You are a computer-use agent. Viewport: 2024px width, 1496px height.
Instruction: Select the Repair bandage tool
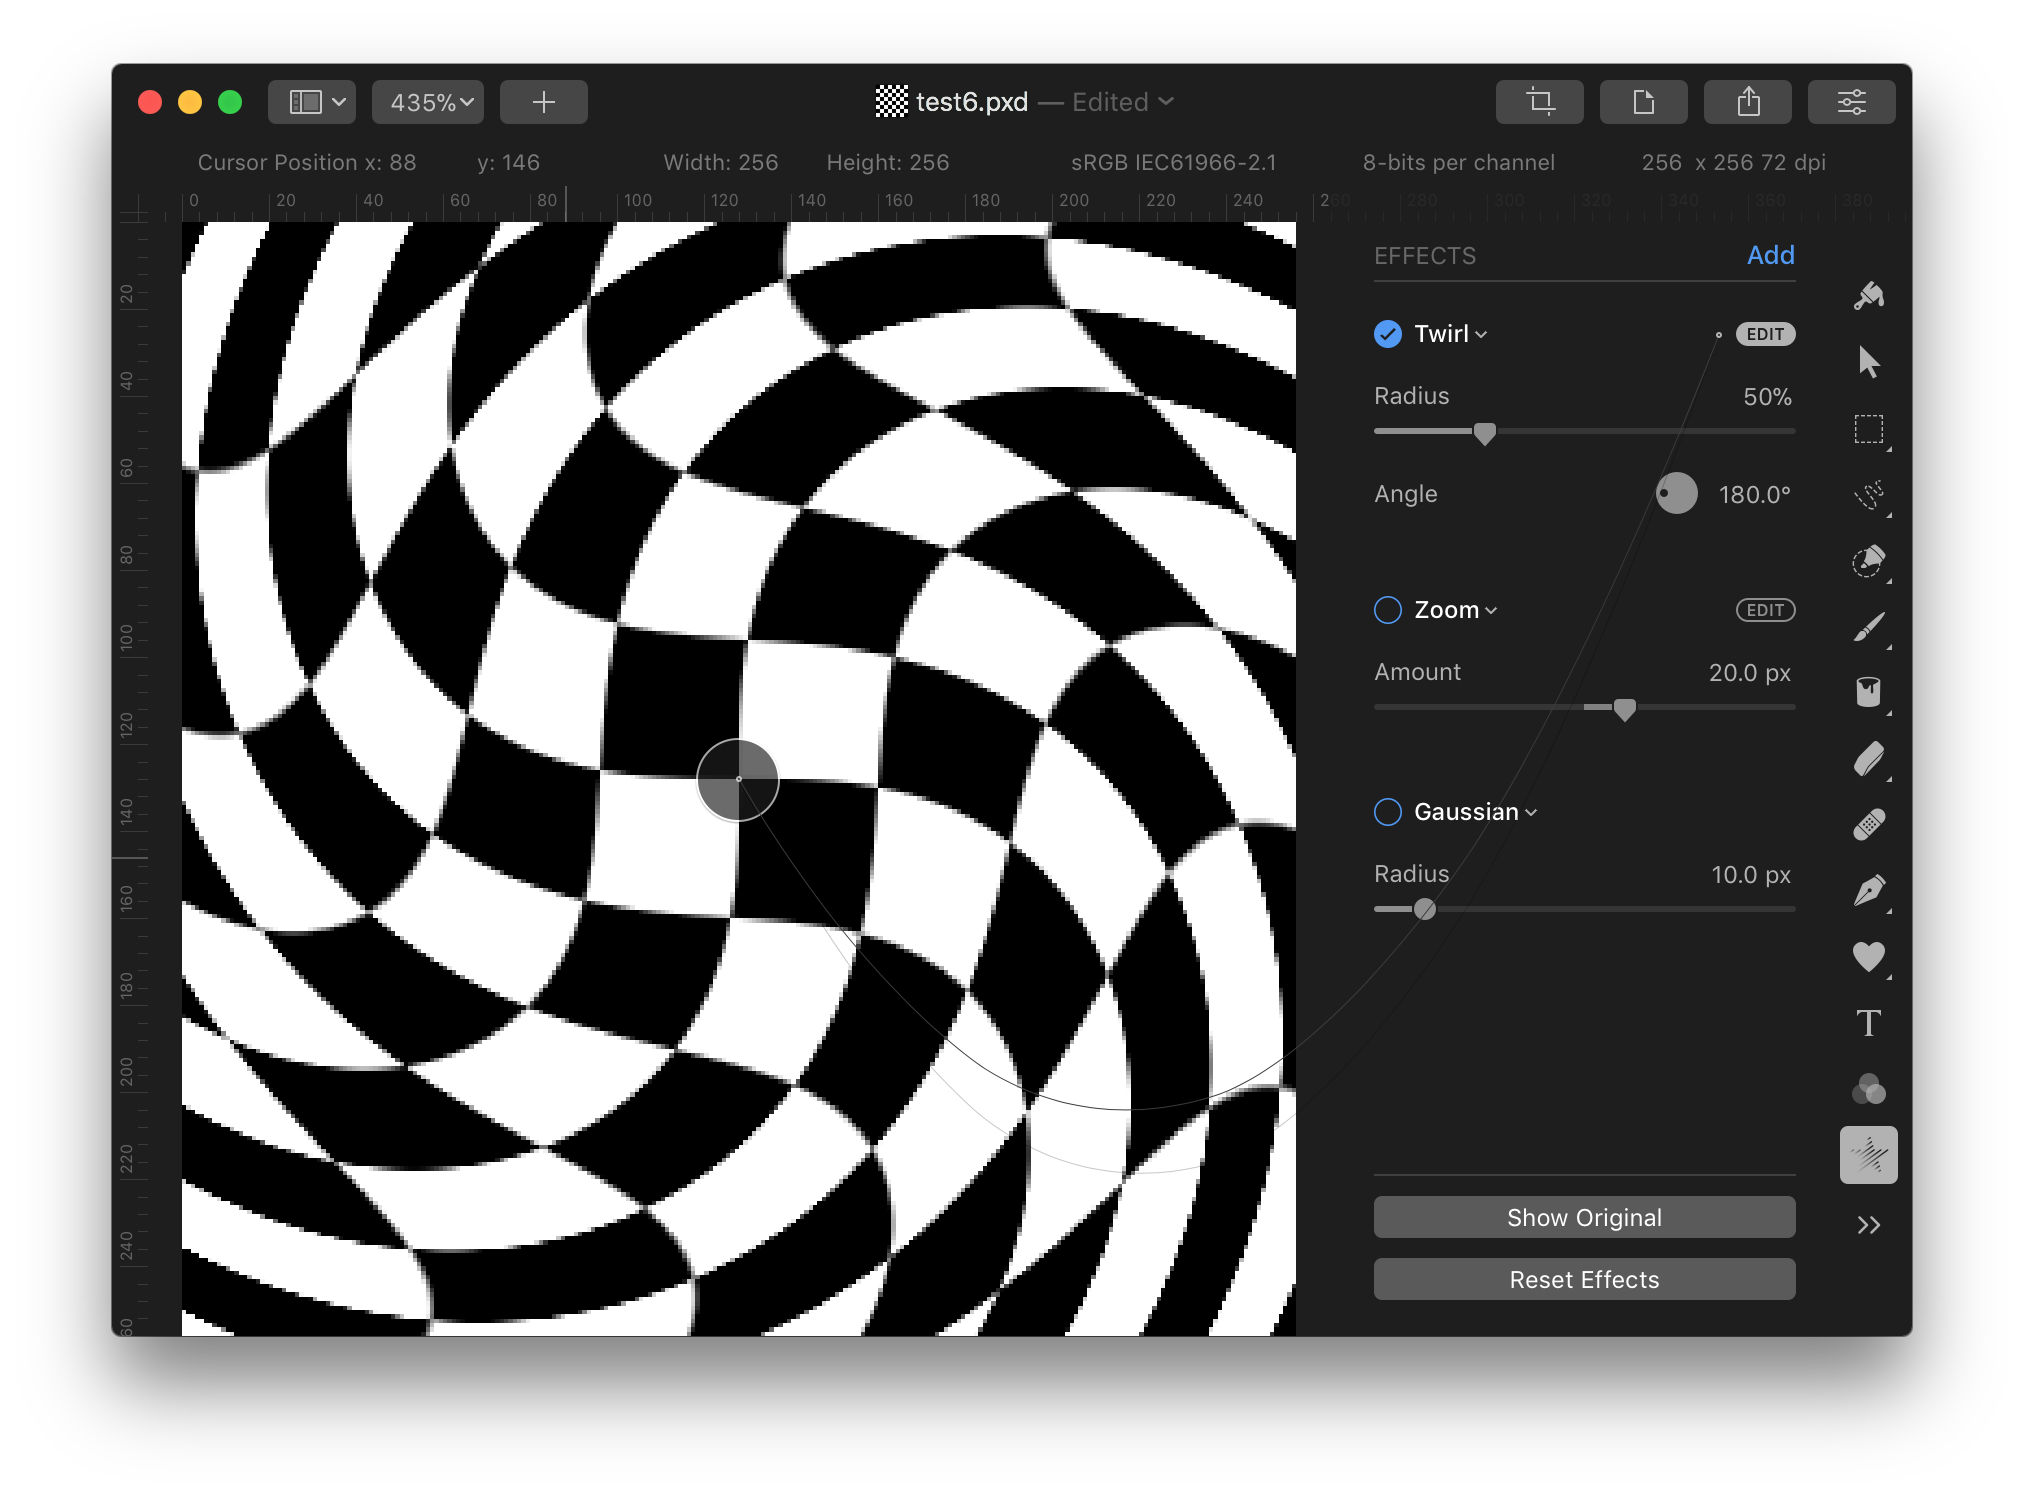click(x=1868, y=825)
